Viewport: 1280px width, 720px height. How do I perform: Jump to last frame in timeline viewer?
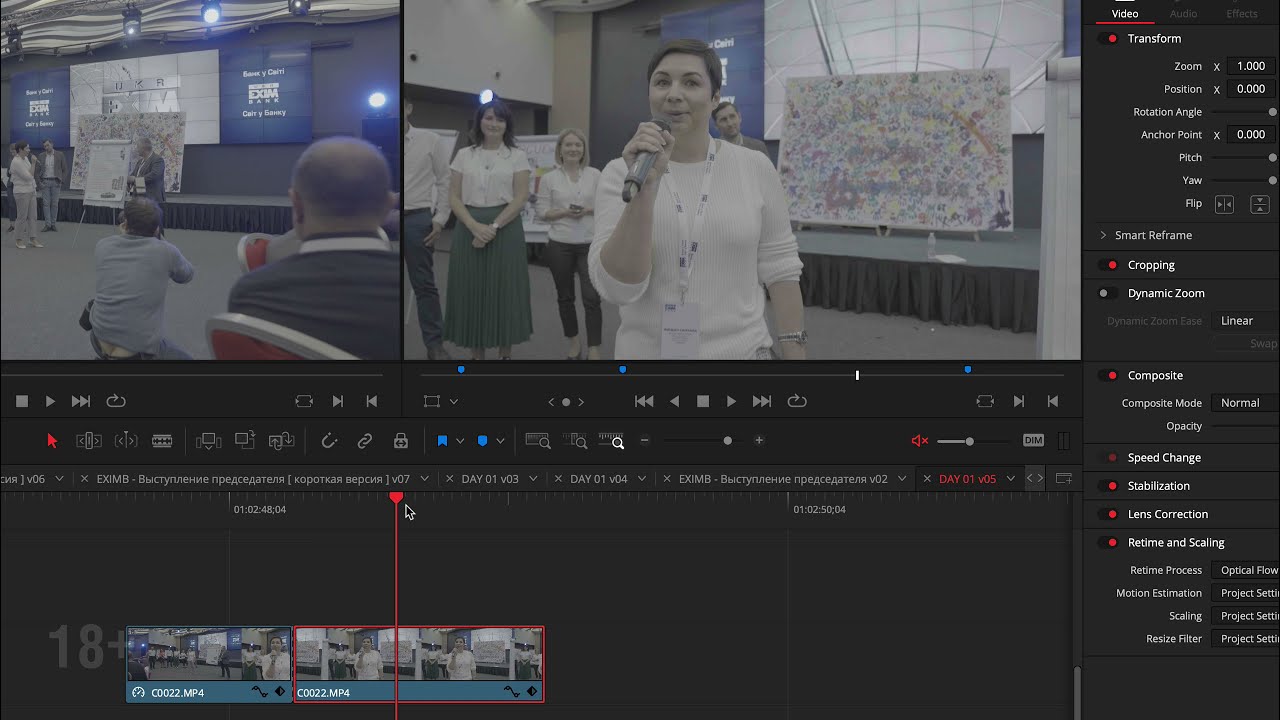pyautogui.click(x=762, y=401)
